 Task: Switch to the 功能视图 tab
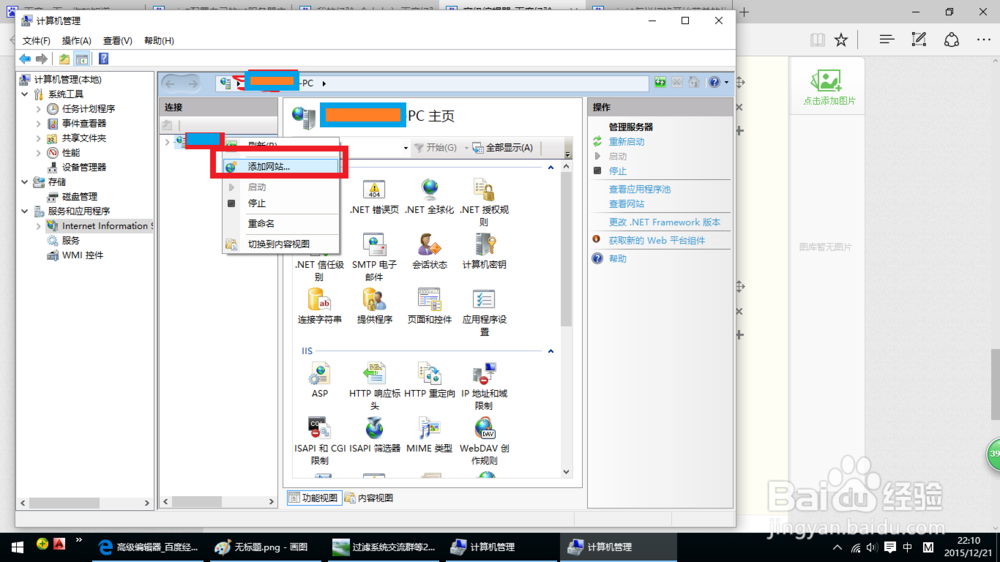click(x=313, y=498)
